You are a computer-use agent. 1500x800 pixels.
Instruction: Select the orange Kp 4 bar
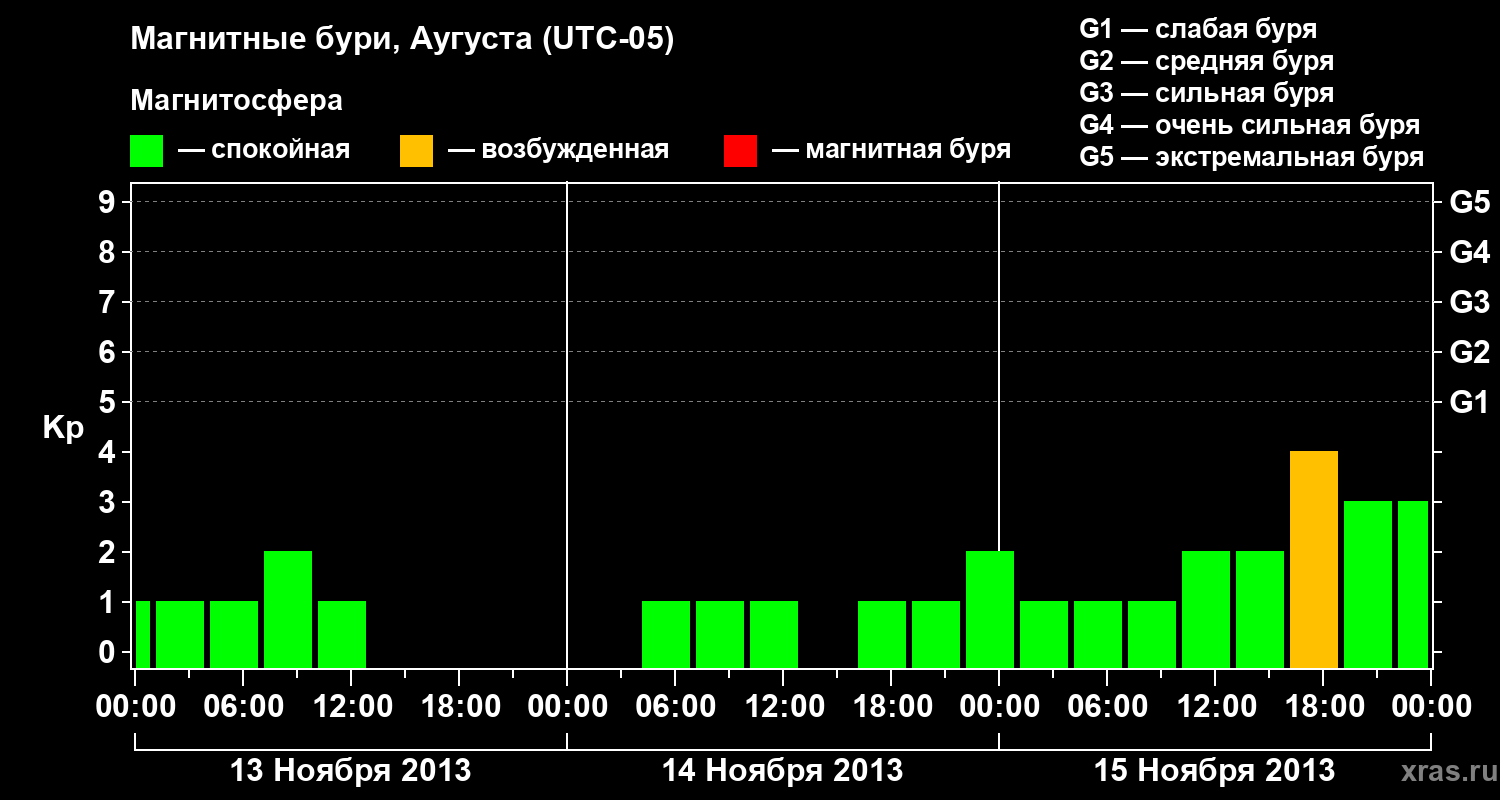point(1314,560)
